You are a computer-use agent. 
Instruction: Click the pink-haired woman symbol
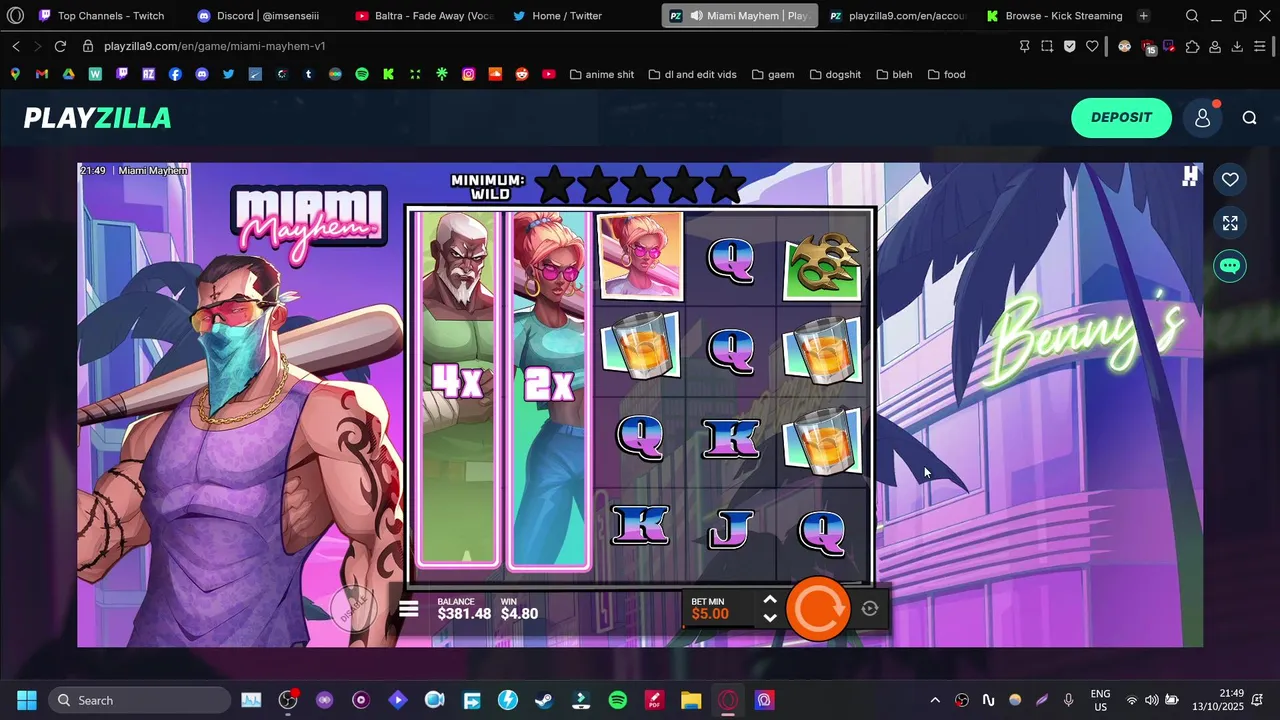(640, 256)
